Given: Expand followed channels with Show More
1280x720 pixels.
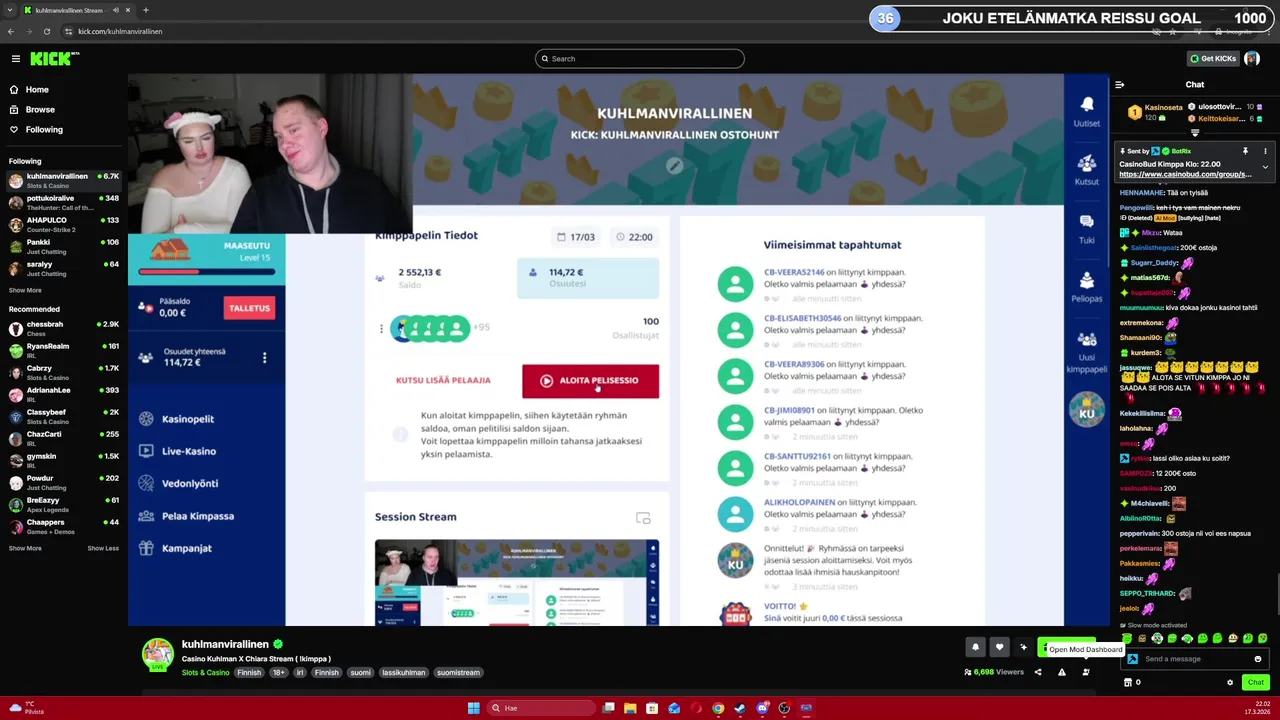Looking at the screenshot, I should tap(25, 291).
